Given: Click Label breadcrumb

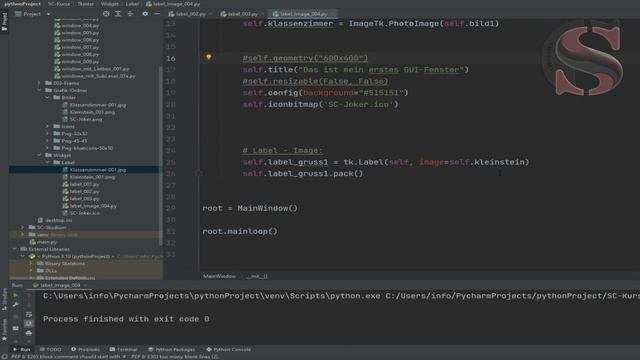Looking at the screenshot, I should point(132,4).
